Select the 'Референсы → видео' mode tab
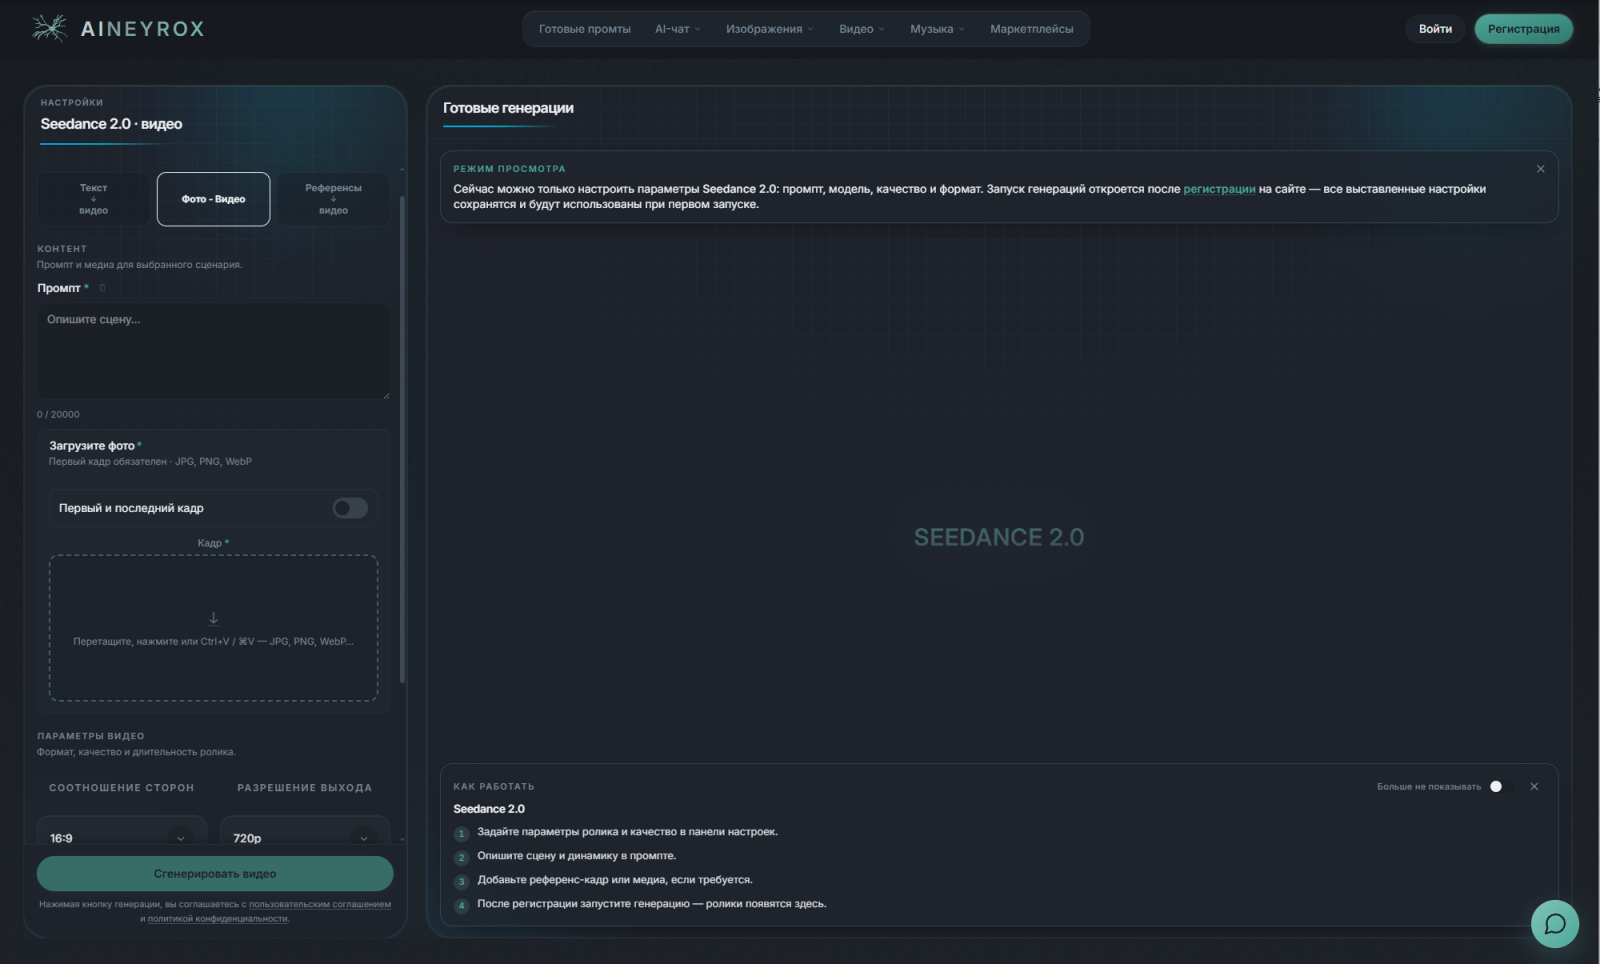Image resolution: width=1600 pixels, height=964 pixels. [333, 199]
